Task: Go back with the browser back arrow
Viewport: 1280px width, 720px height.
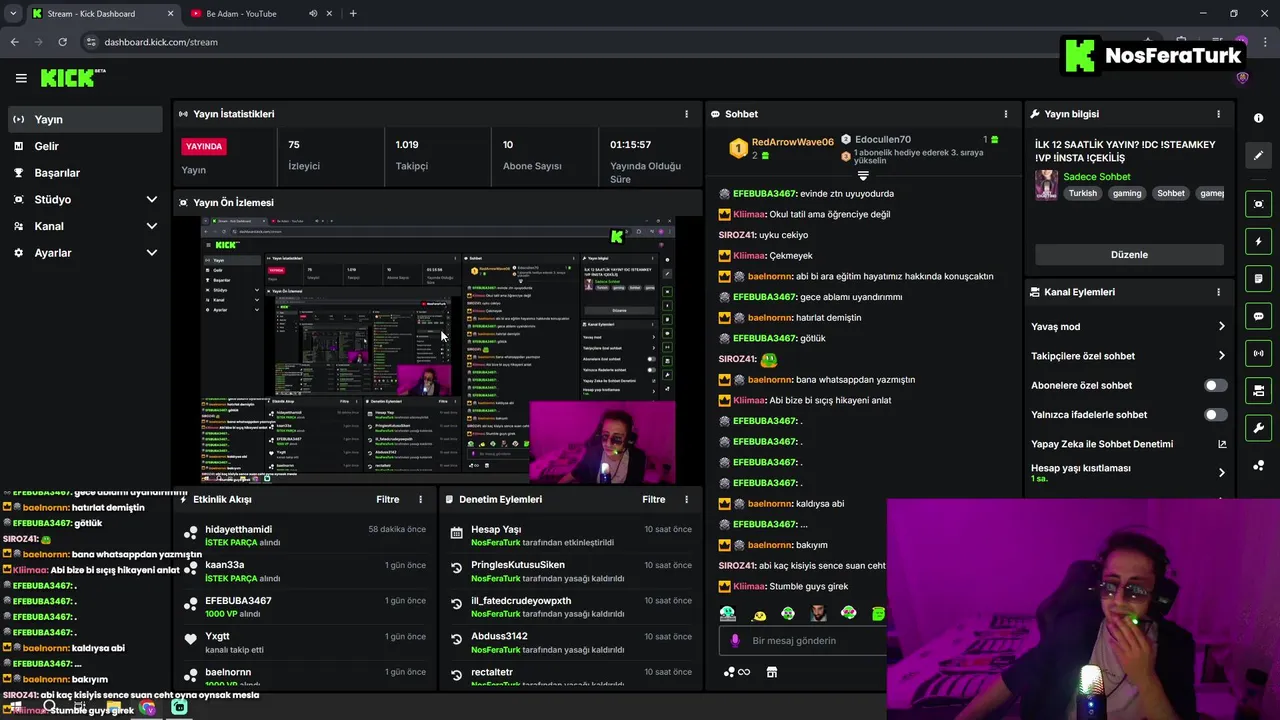Action: point(14,42)
